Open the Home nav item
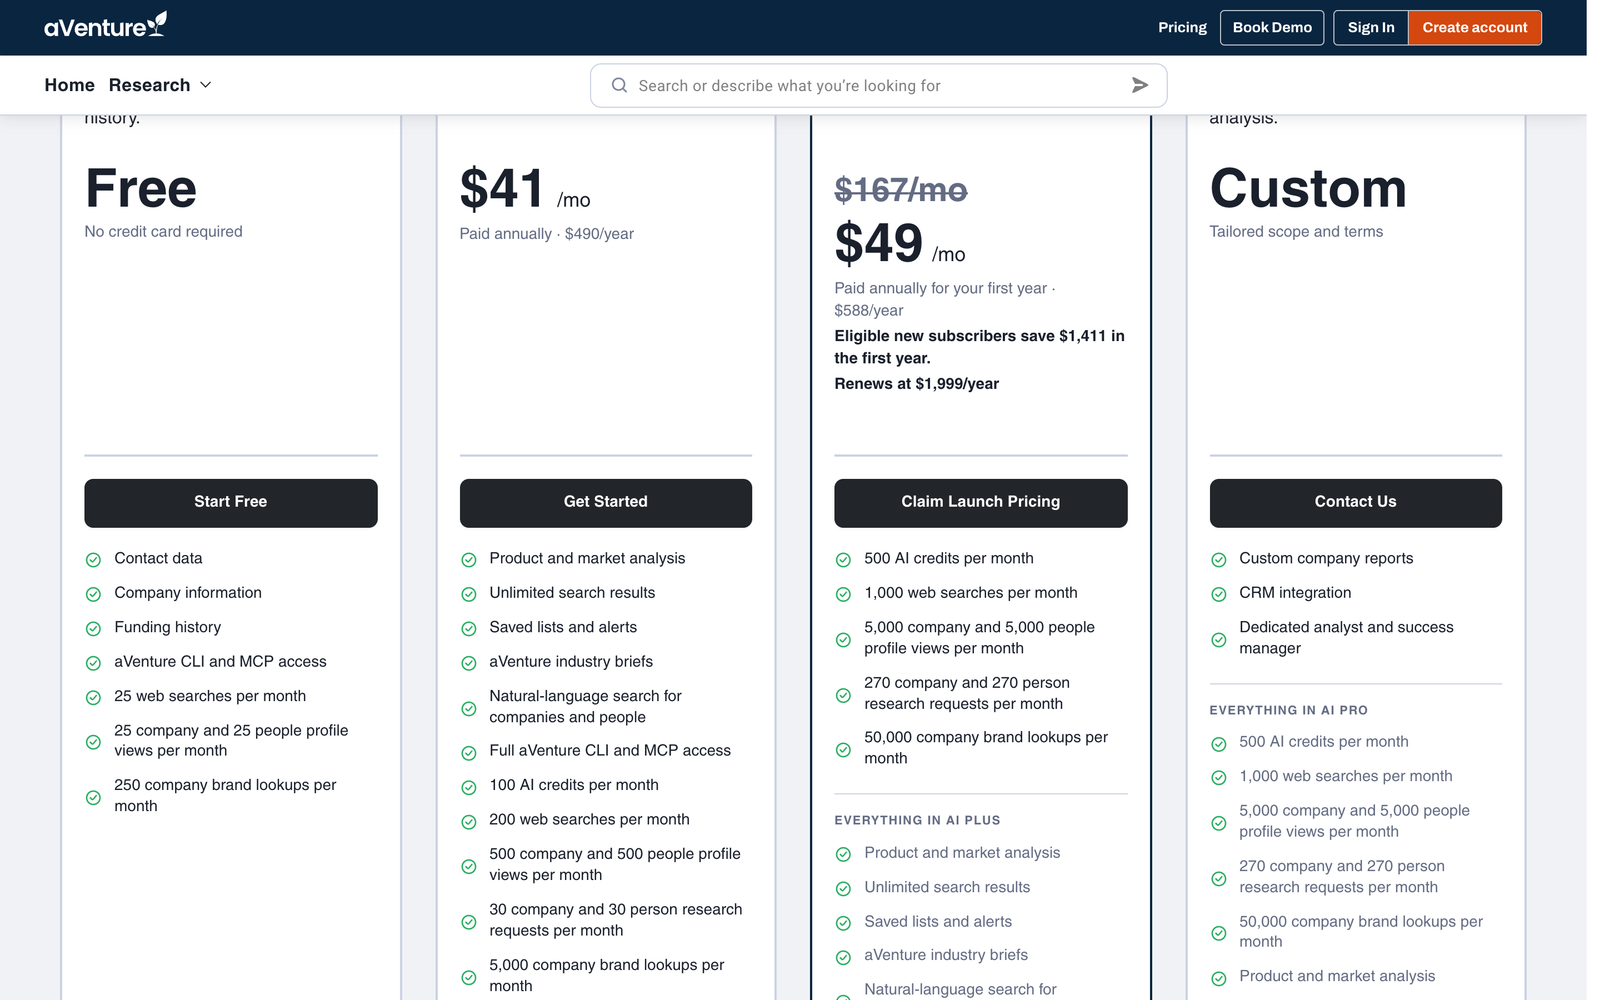Image resolution: width=1600 pixels, height=1000 pixels. [69, 85]
